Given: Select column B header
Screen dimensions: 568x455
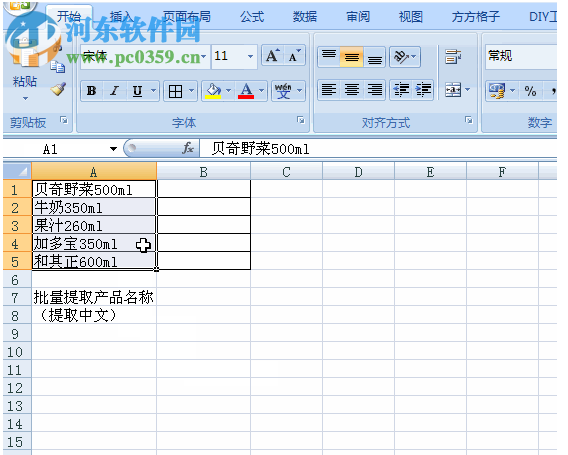Looking at the screenshot, I should pos(204,172).
